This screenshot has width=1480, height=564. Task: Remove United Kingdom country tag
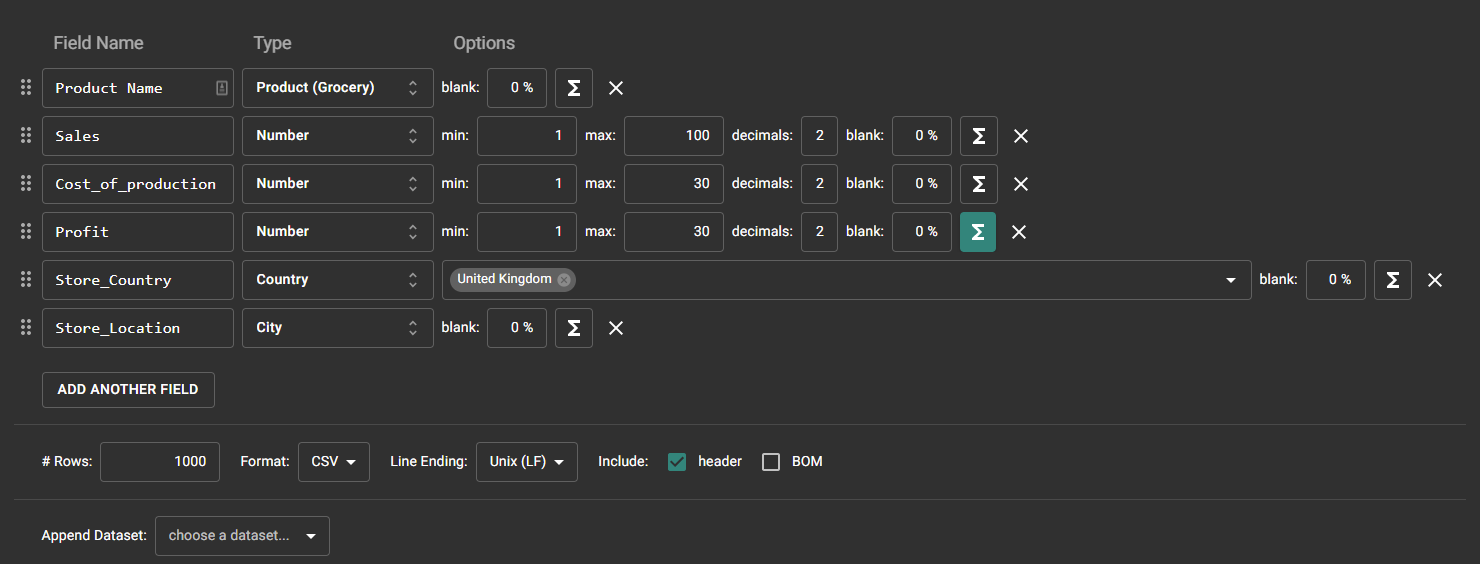(x=564, y=280)
